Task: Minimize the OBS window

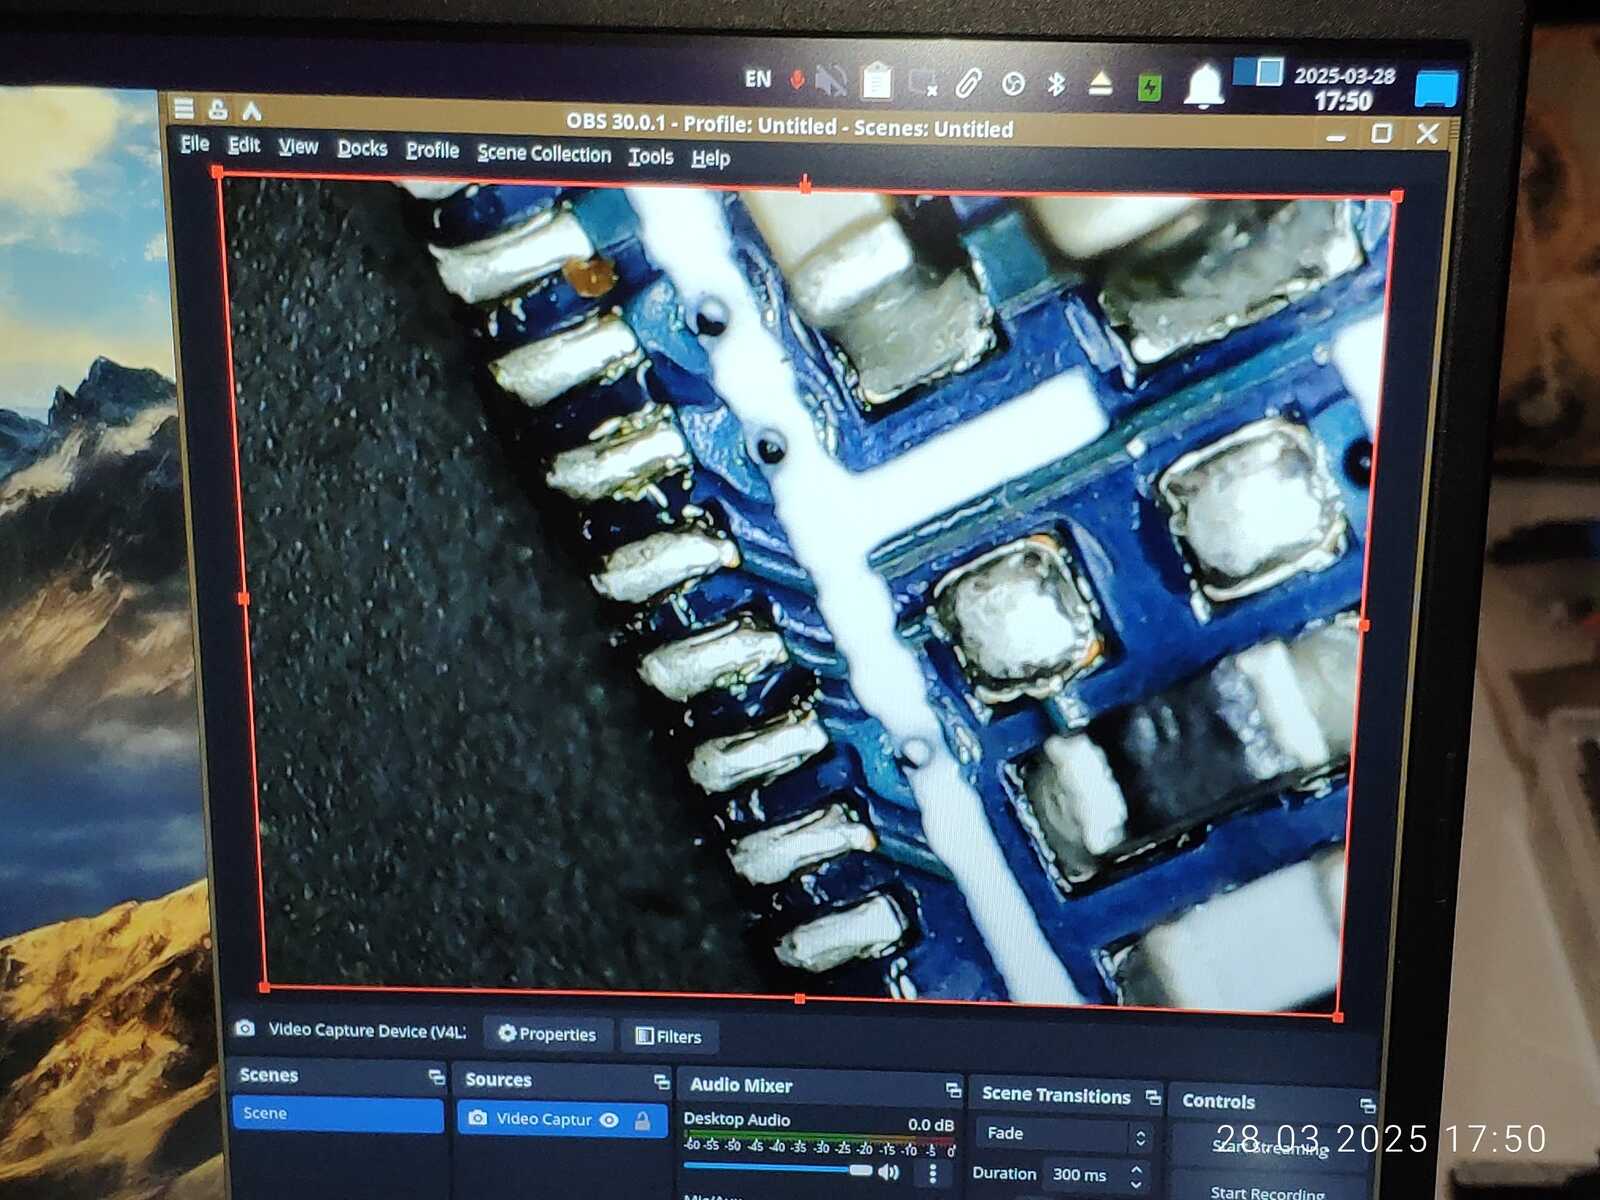Action: (1335, 137)
